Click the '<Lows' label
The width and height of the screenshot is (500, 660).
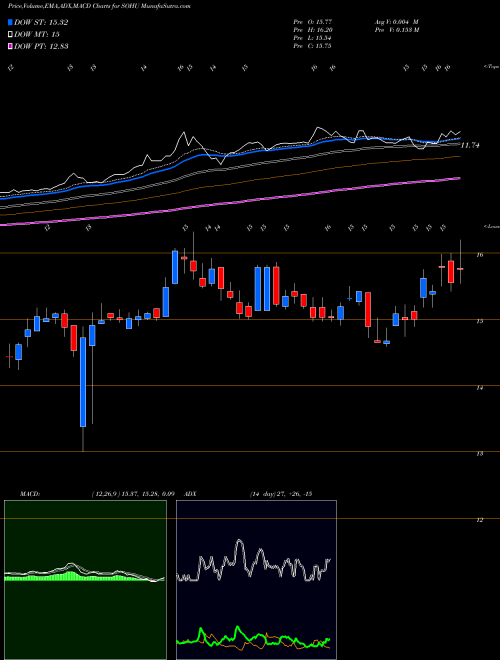click(x=491, y=226)
